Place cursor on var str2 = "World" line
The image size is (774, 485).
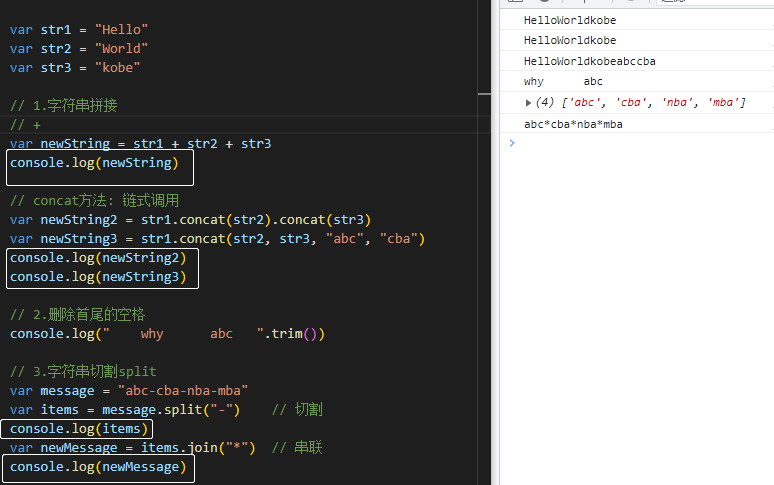tap(78, 49)
